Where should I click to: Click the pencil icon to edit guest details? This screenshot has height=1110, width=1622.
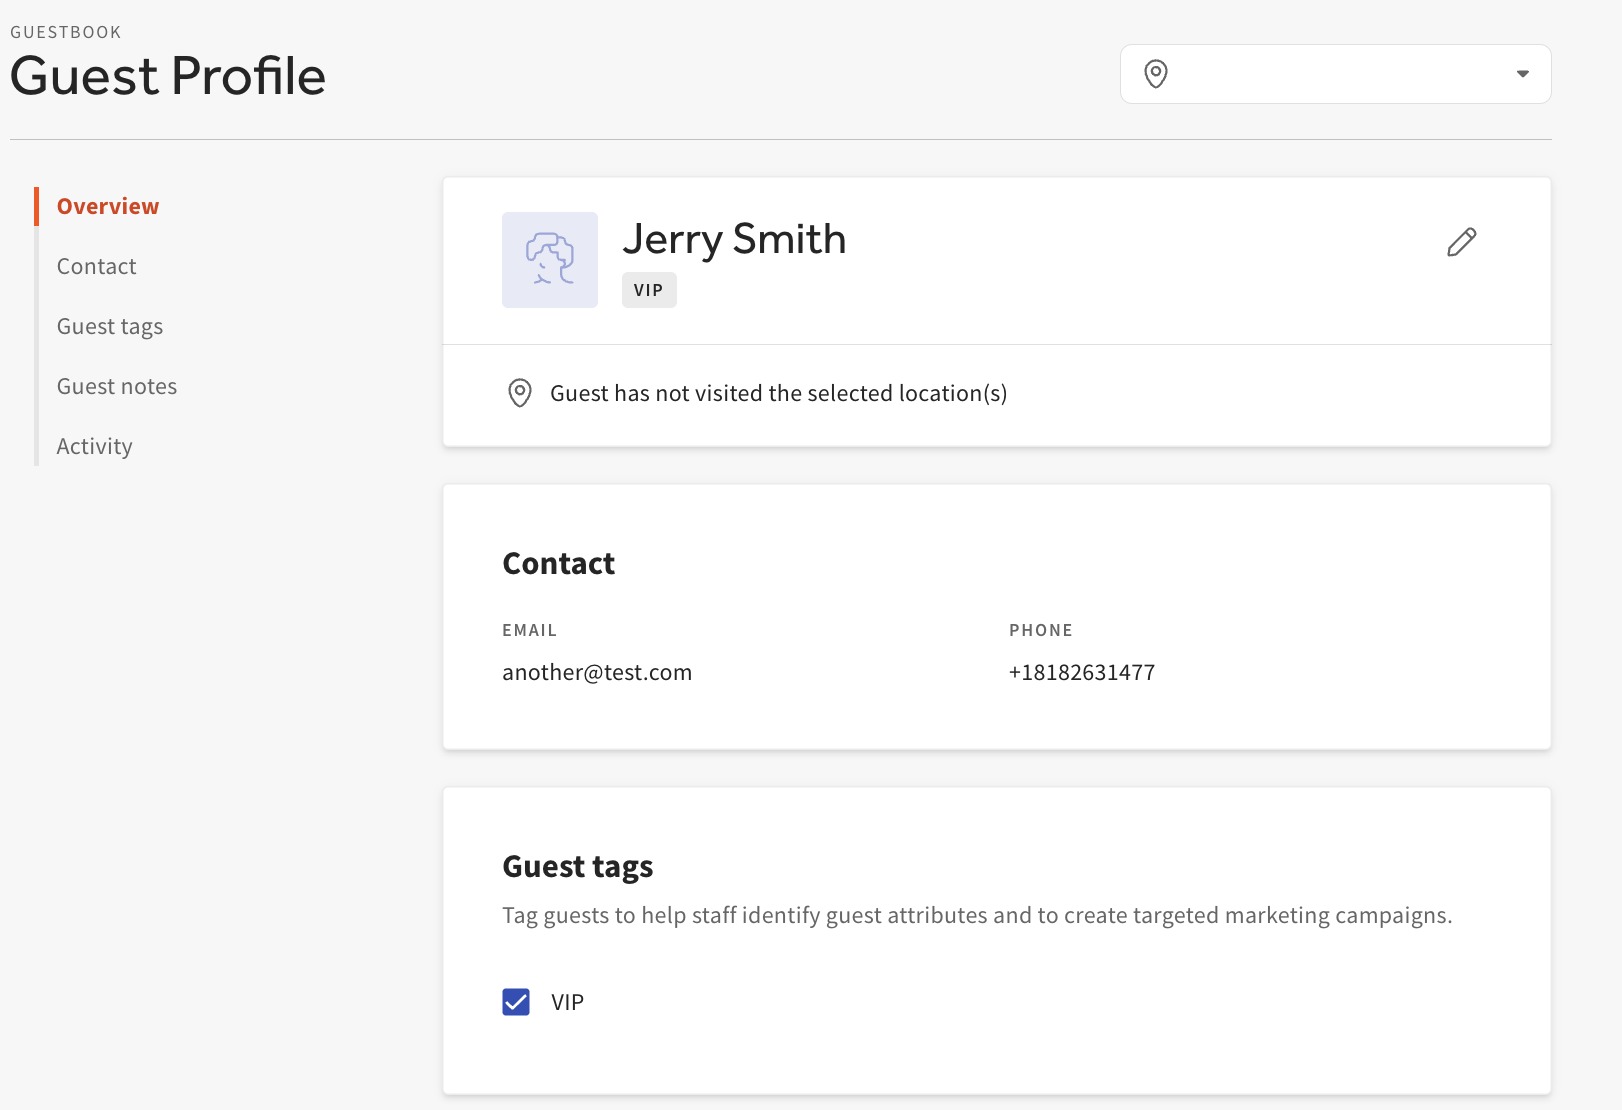[1461, 241]
